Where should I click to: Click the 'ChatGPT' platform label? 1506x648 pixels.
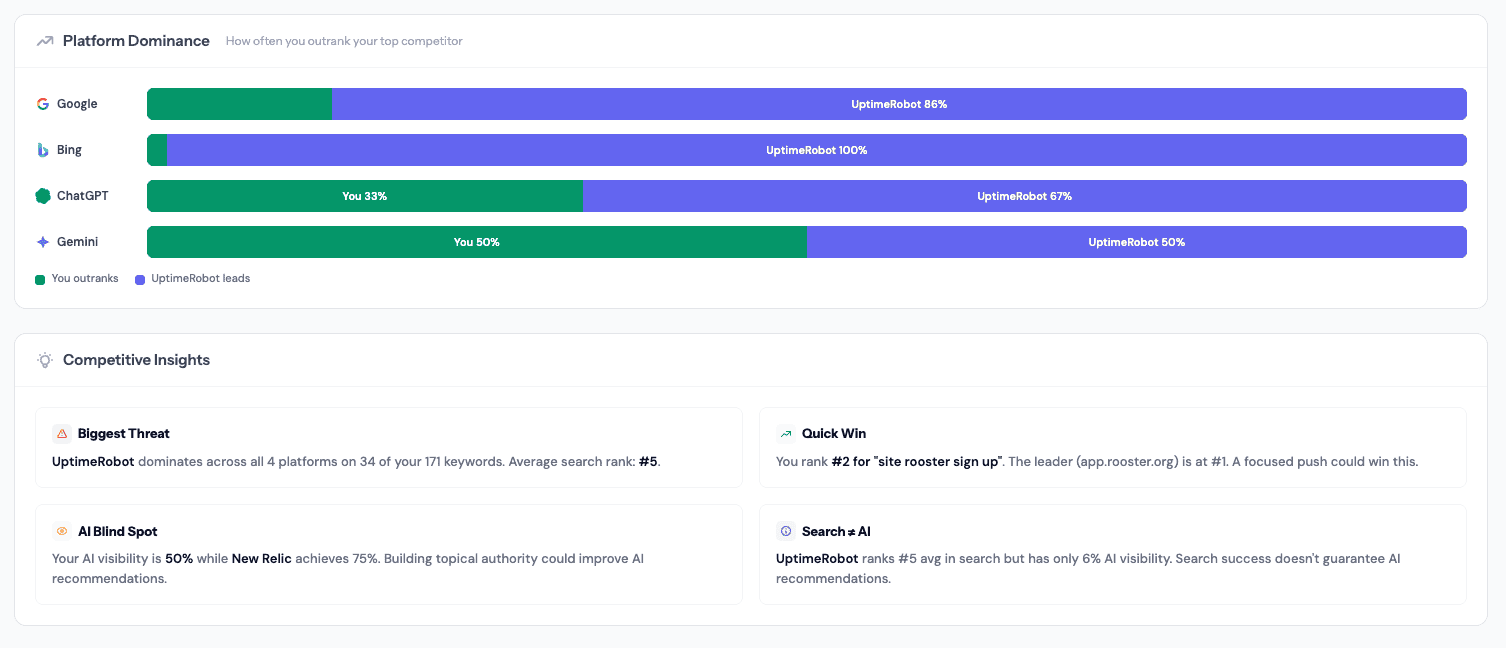(x=82, y=196)
